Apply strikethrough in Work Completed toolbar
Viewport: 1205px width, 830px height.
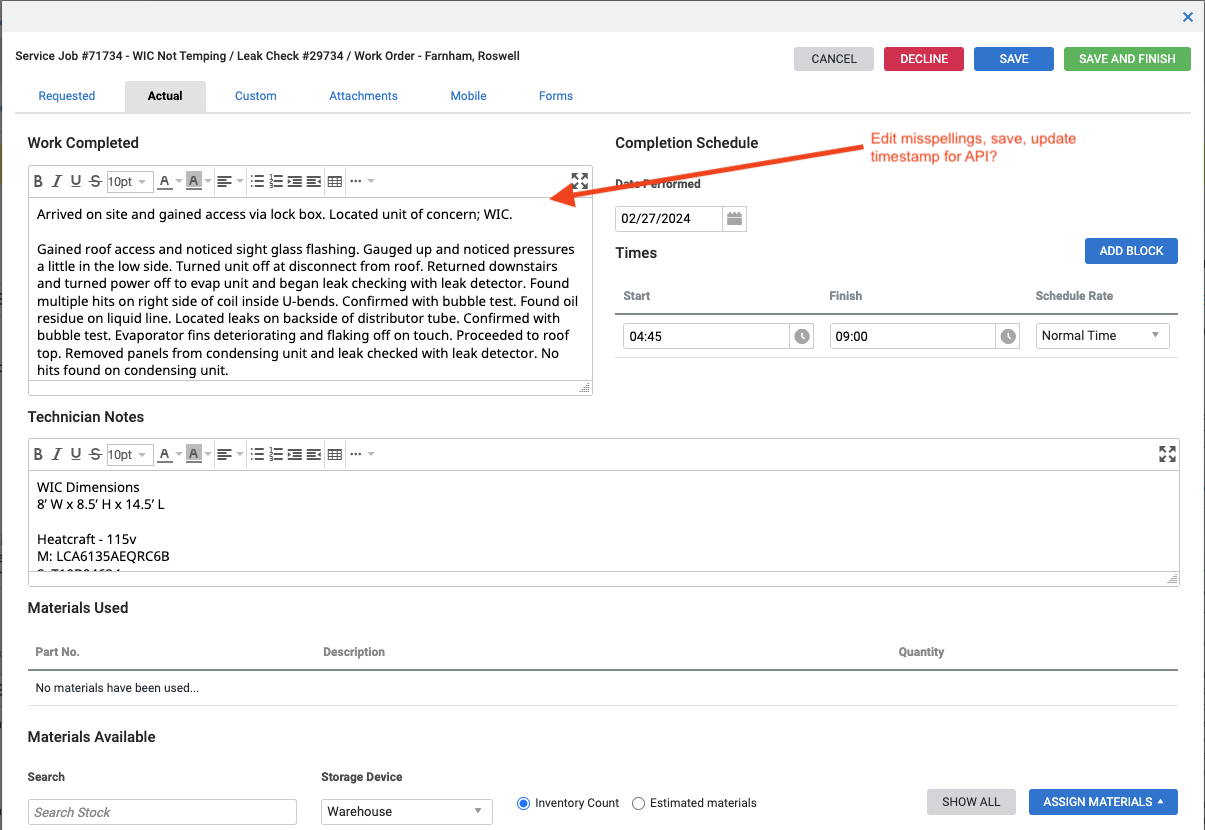click(95, 181)
